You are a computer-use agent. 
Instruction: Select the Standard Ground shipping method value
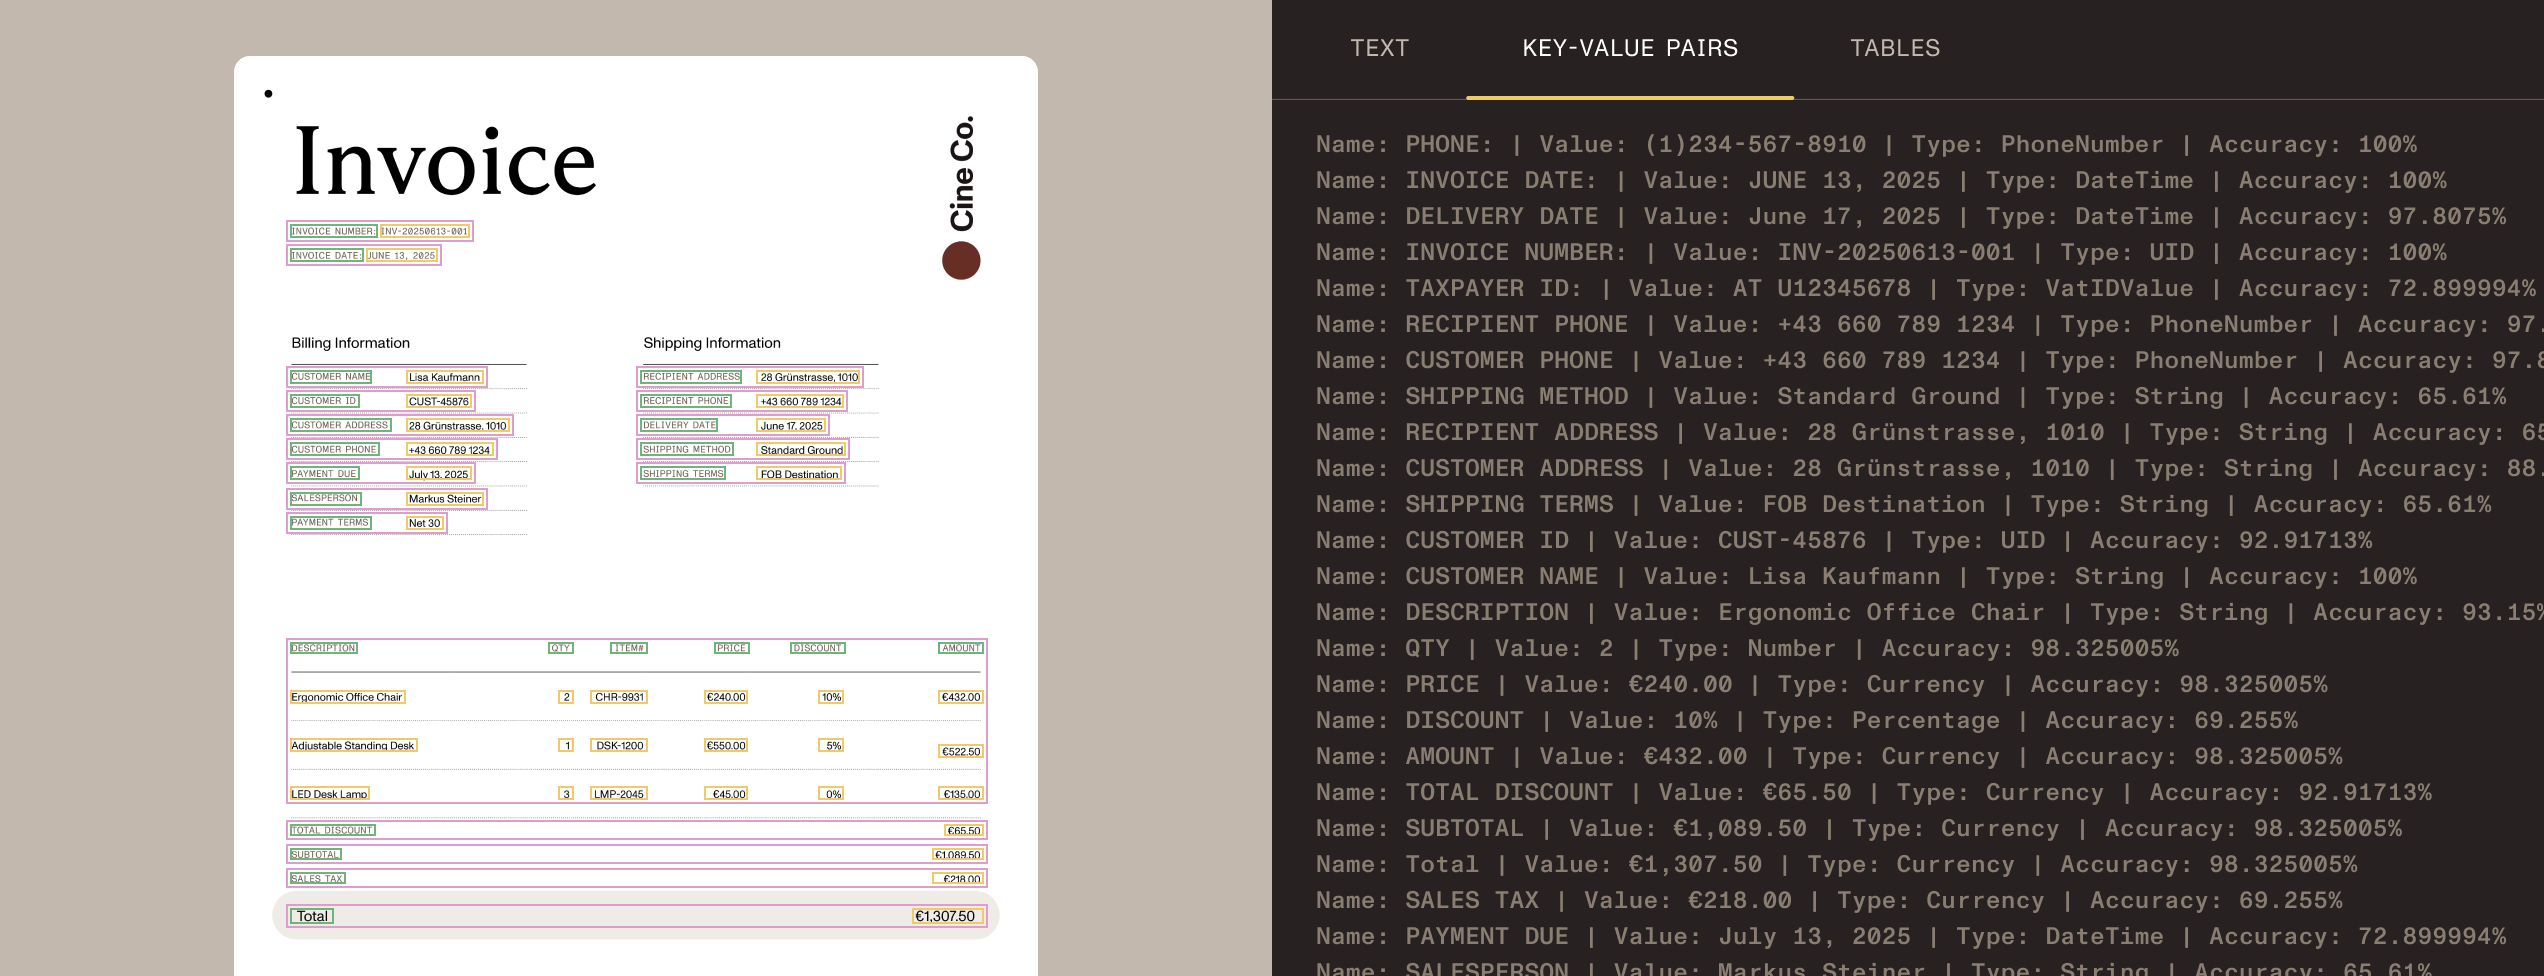[801, 450]
